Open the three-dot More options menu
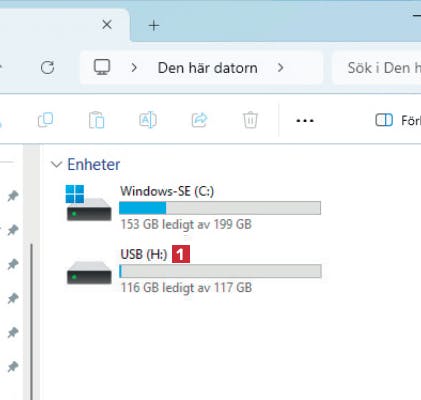 coord(305,121)
